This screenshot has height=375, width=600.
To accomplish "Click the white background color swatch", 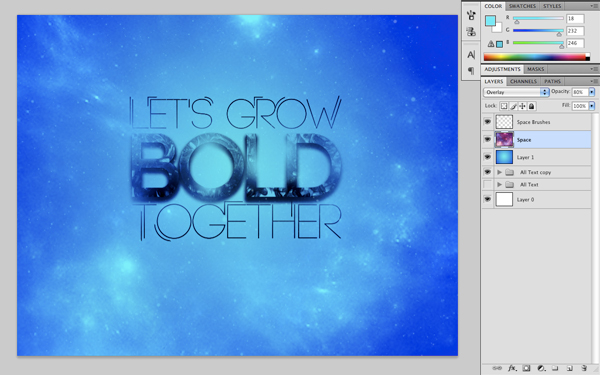I will click(497, 28).
